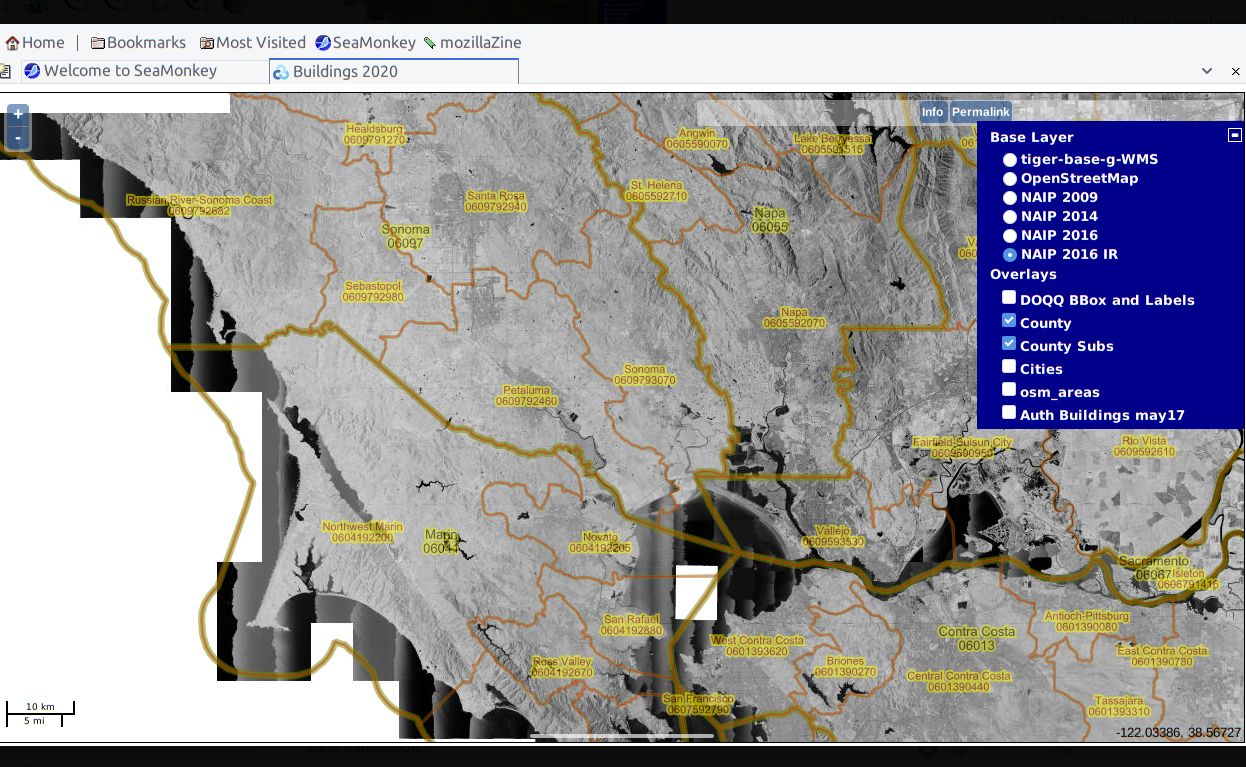Select the Buildings 2020 tab
The height and width of the screenshot is (767, 1246).
(x=394, y=72)
